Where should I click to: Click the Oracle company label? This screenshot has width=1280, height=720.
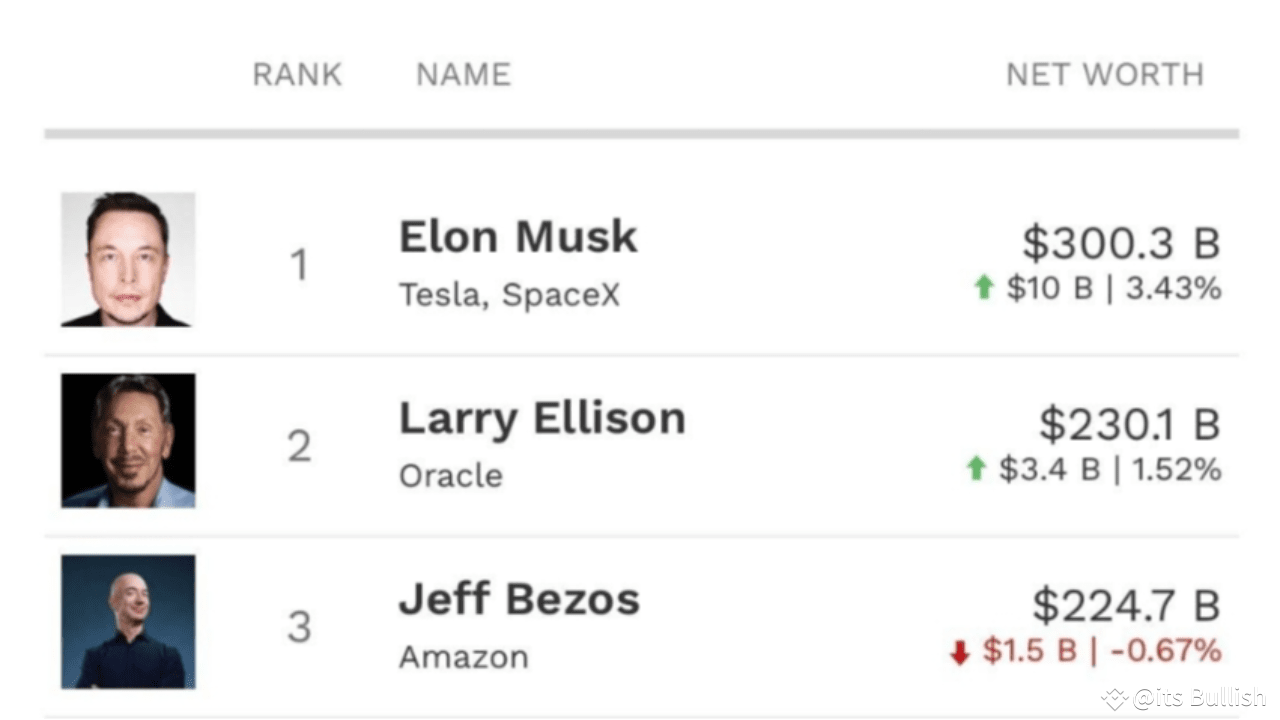(451, 476)
